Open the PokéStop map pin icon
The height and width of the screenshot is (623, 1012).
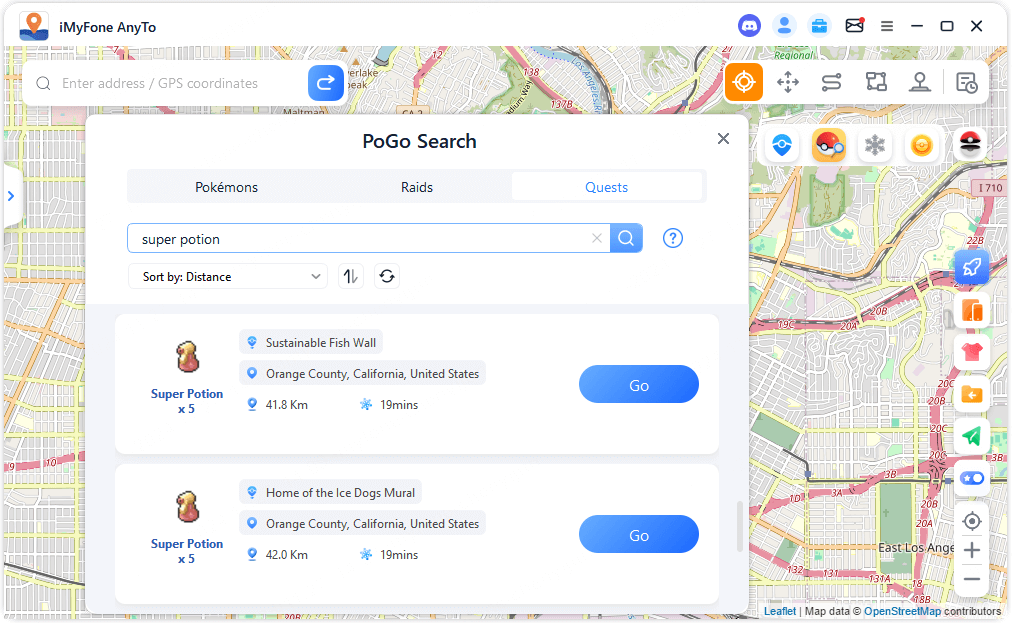782,146
